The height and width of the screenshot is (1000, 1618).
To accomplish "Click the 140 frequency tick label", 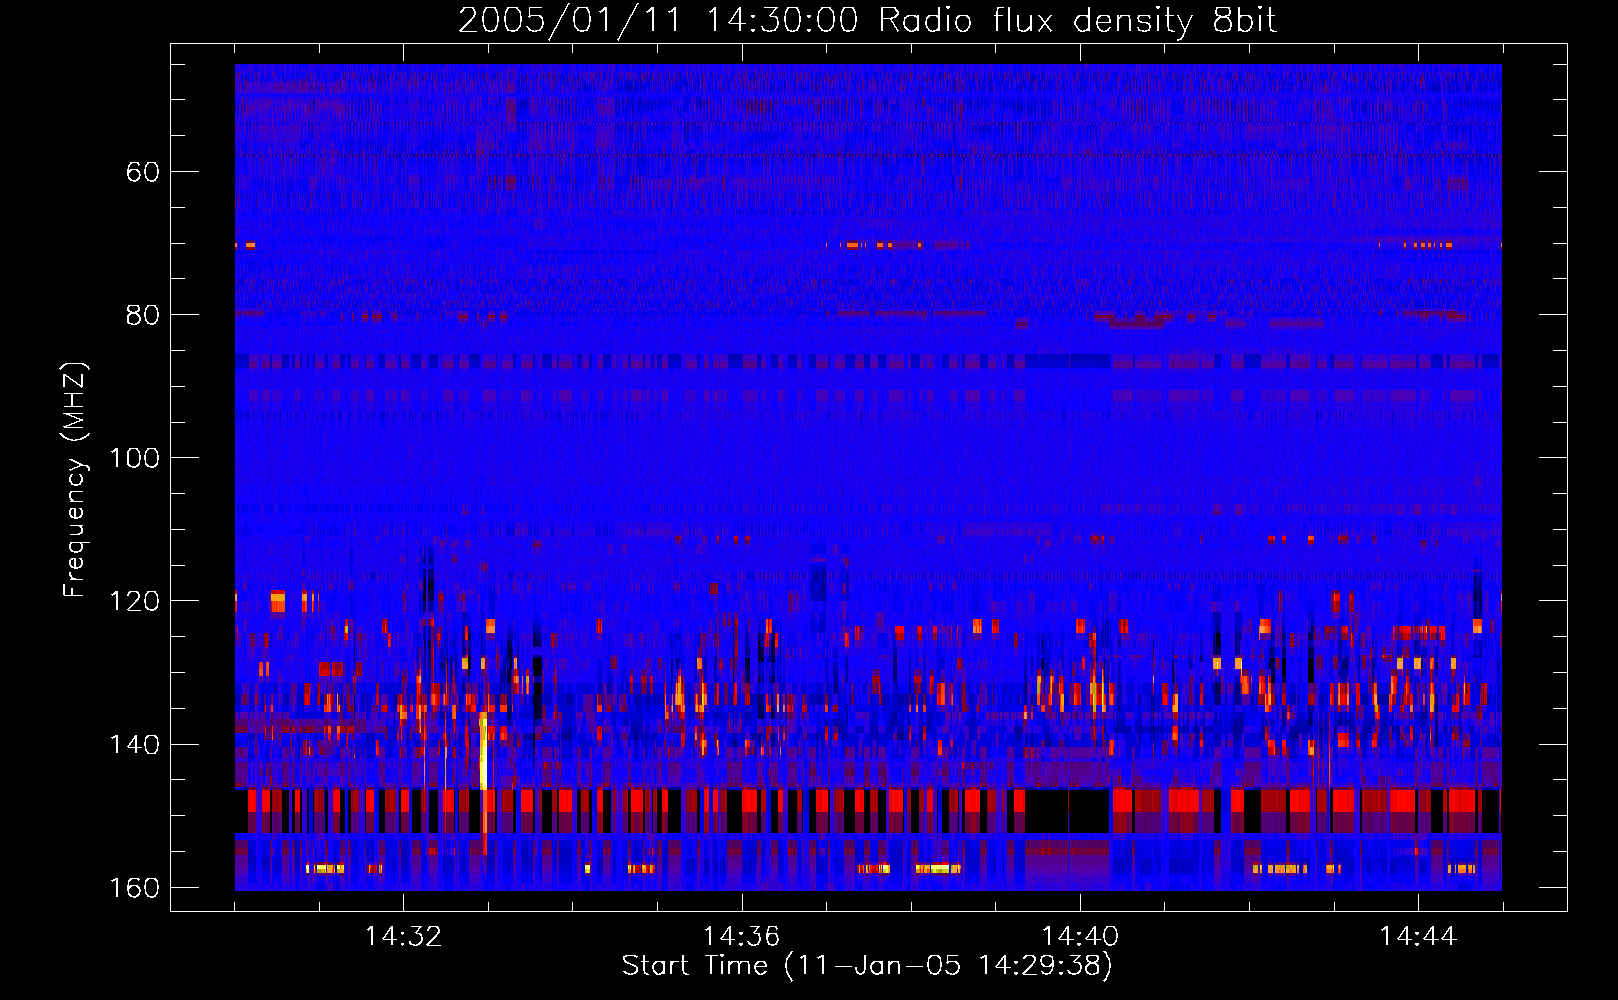I will click(135, 745).
